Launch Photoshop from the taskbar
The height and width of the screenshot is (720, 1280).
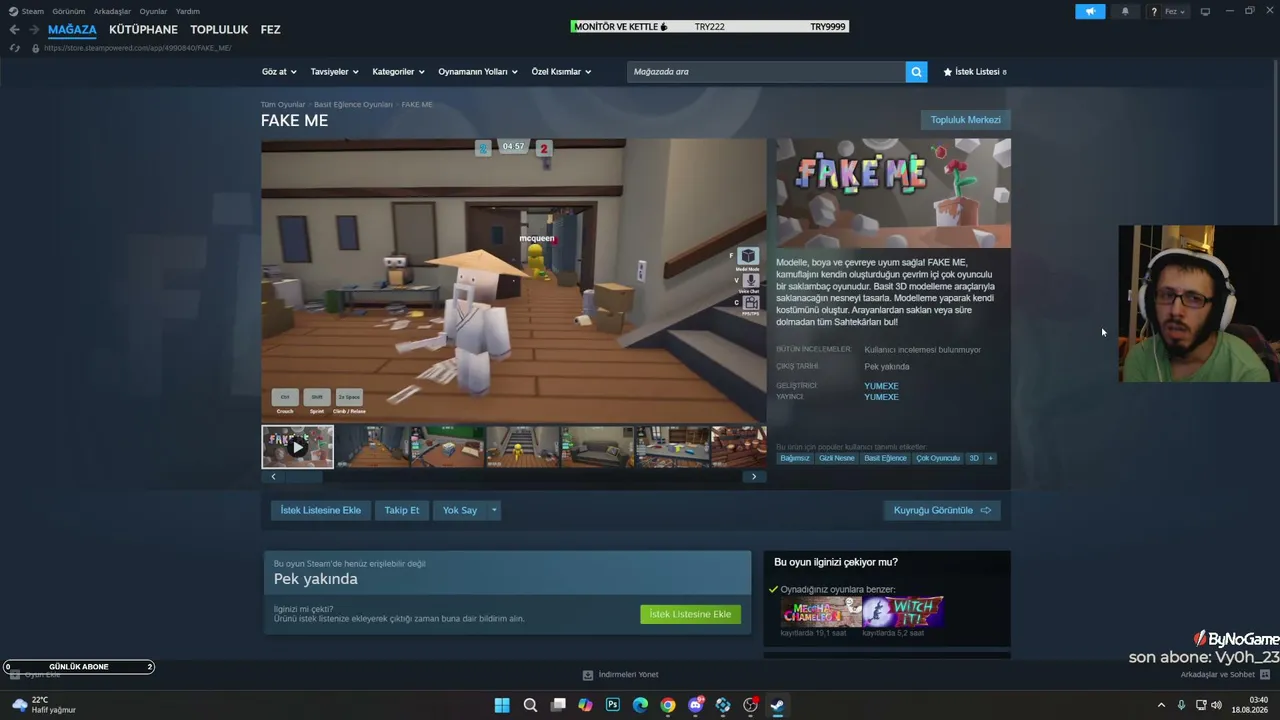click(x=613, y=705)
